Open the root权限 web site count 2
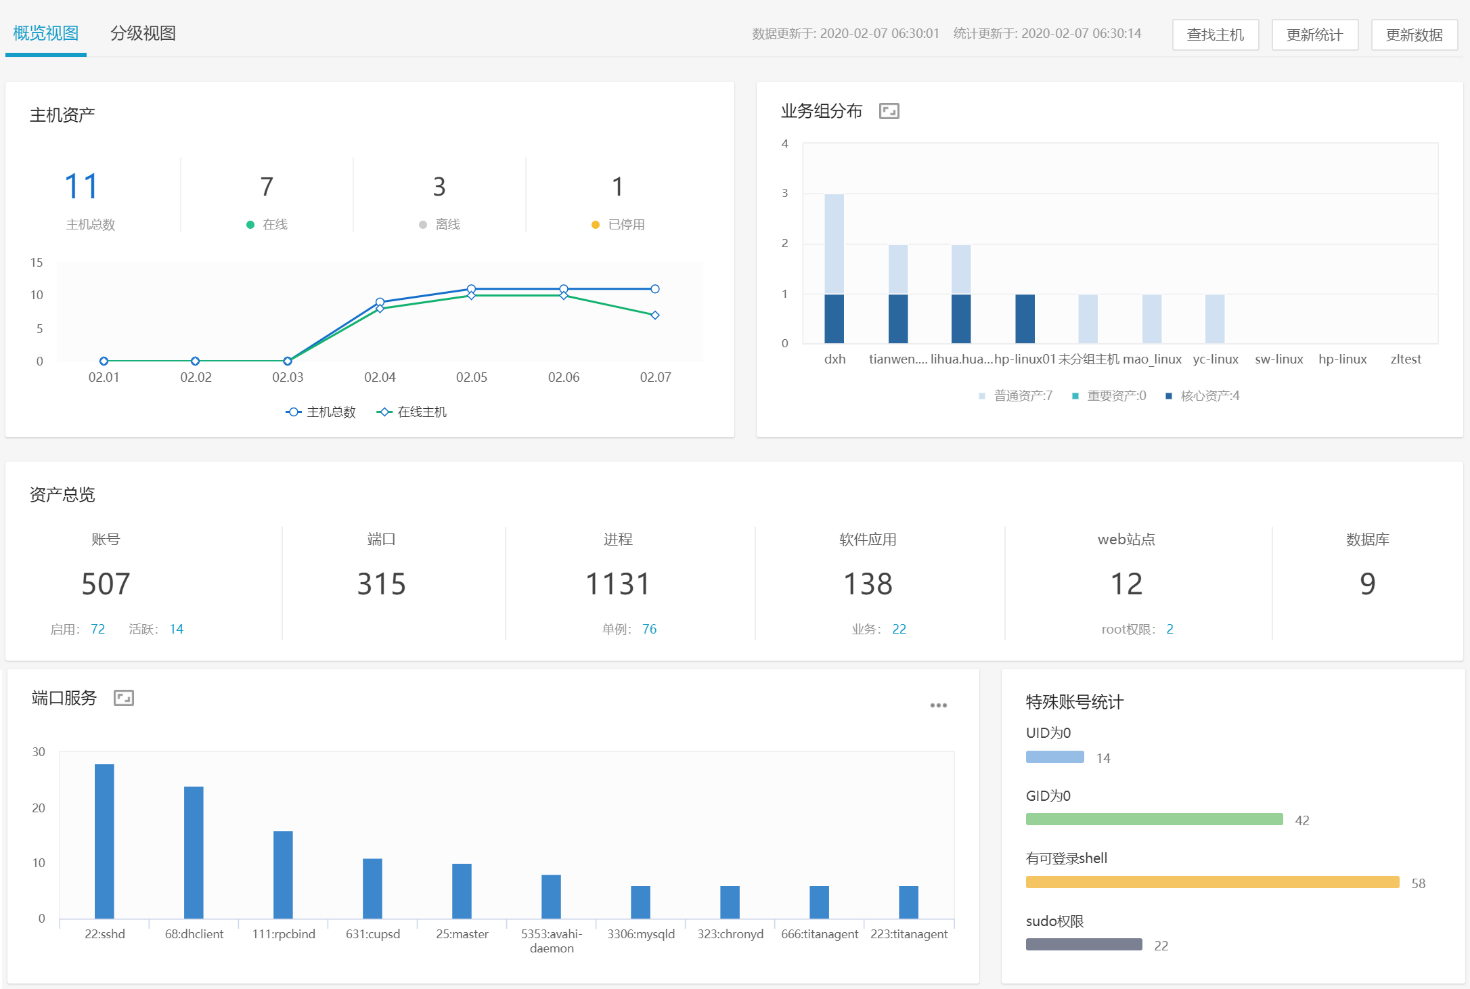Screen dimensions: 1470x989 pos(1170,629)
